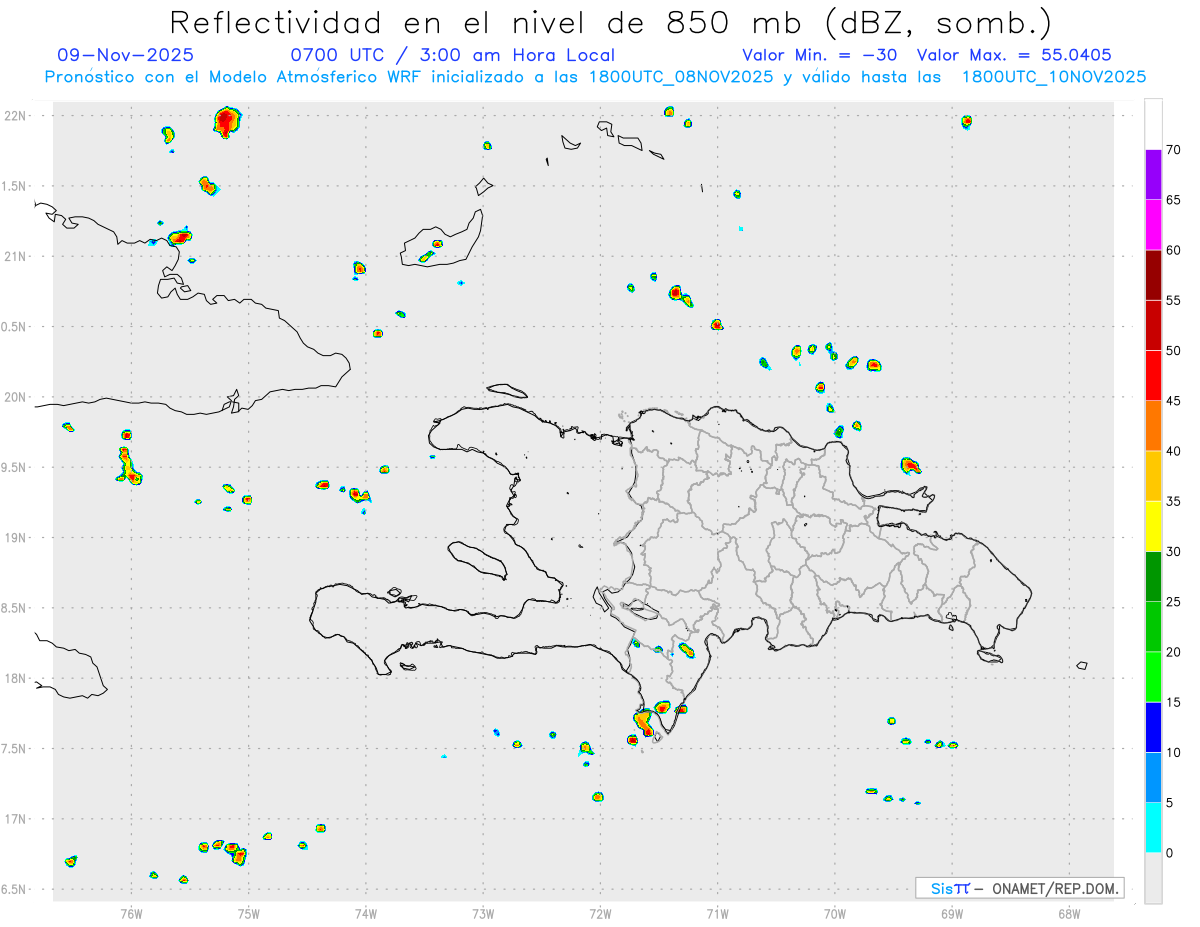
Task: Select the bright red 45–50 dBZ band
Action: (x=1153, y=375)
